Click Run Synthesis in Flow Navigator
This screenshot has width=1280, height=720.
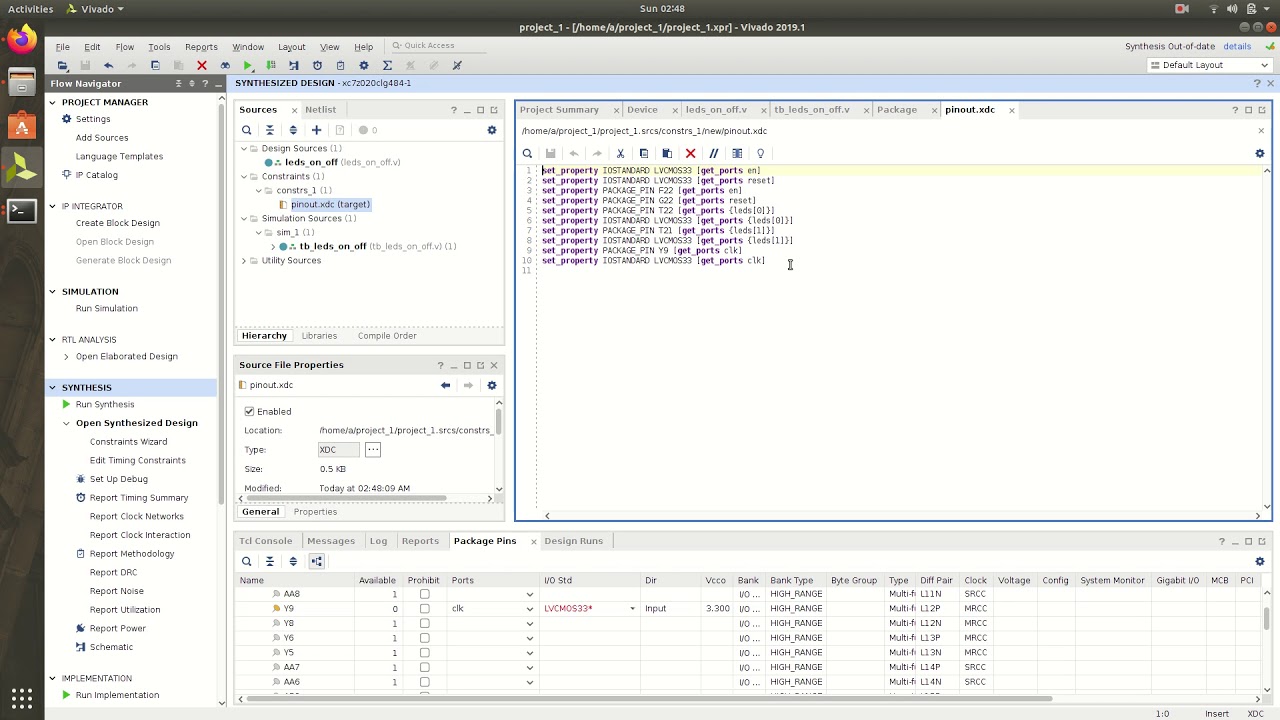point(105,404)
